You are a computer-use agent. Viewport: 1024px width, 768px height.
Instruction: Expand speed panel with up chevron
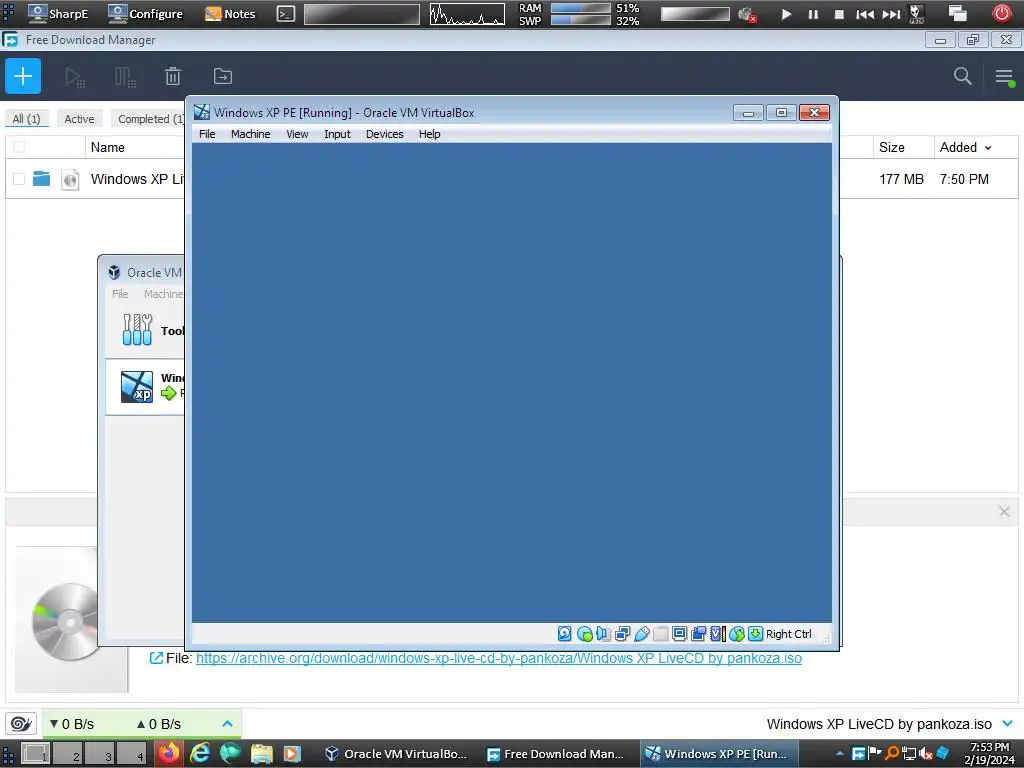tap(227, 724)
